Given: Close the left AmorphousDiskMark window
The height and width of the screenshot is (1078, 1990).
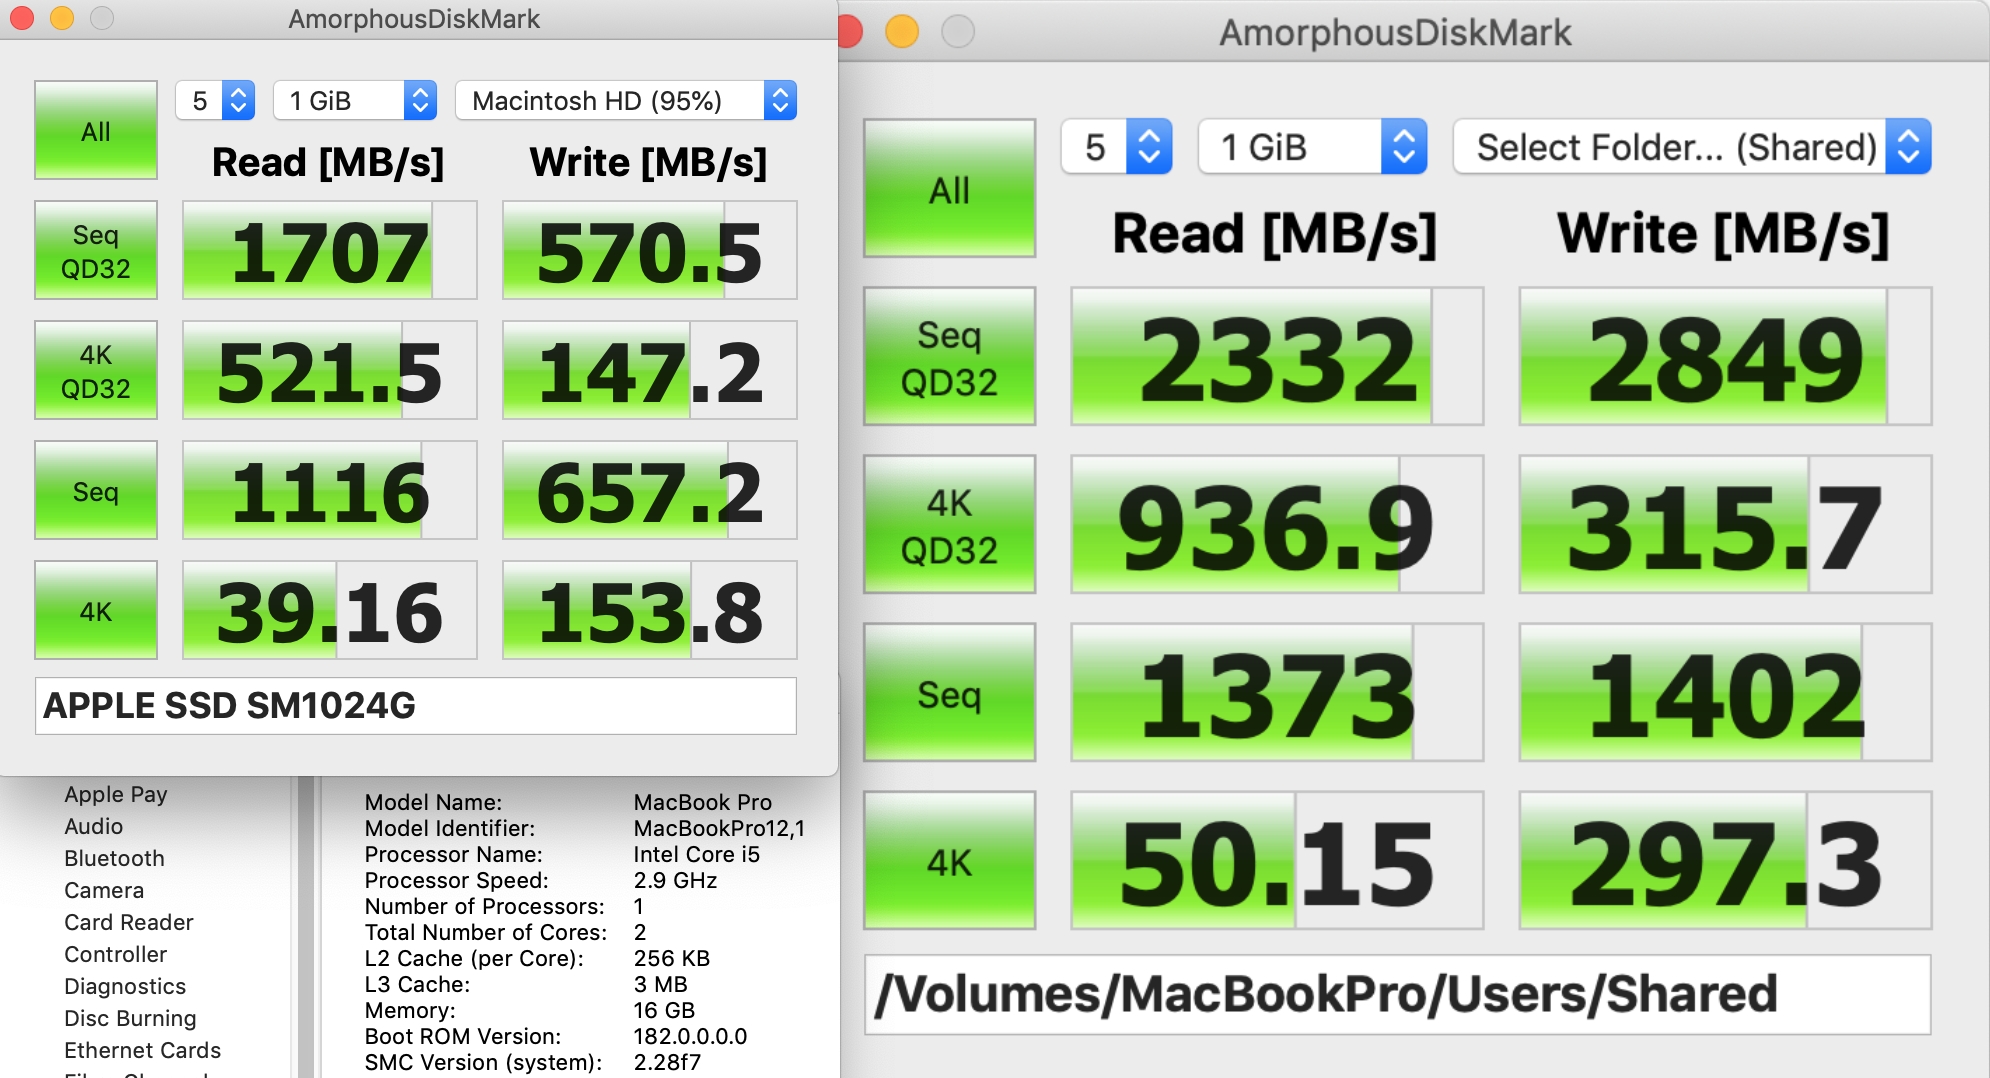Looking at the screenshot, I should (x=22, y=18).
